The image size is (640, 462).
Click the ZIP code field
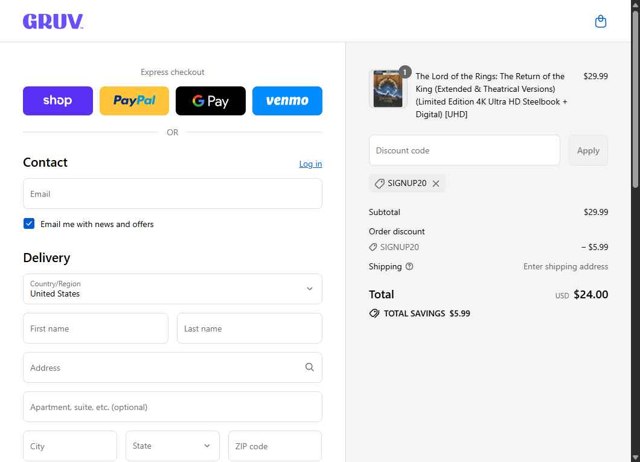point(275,446)
